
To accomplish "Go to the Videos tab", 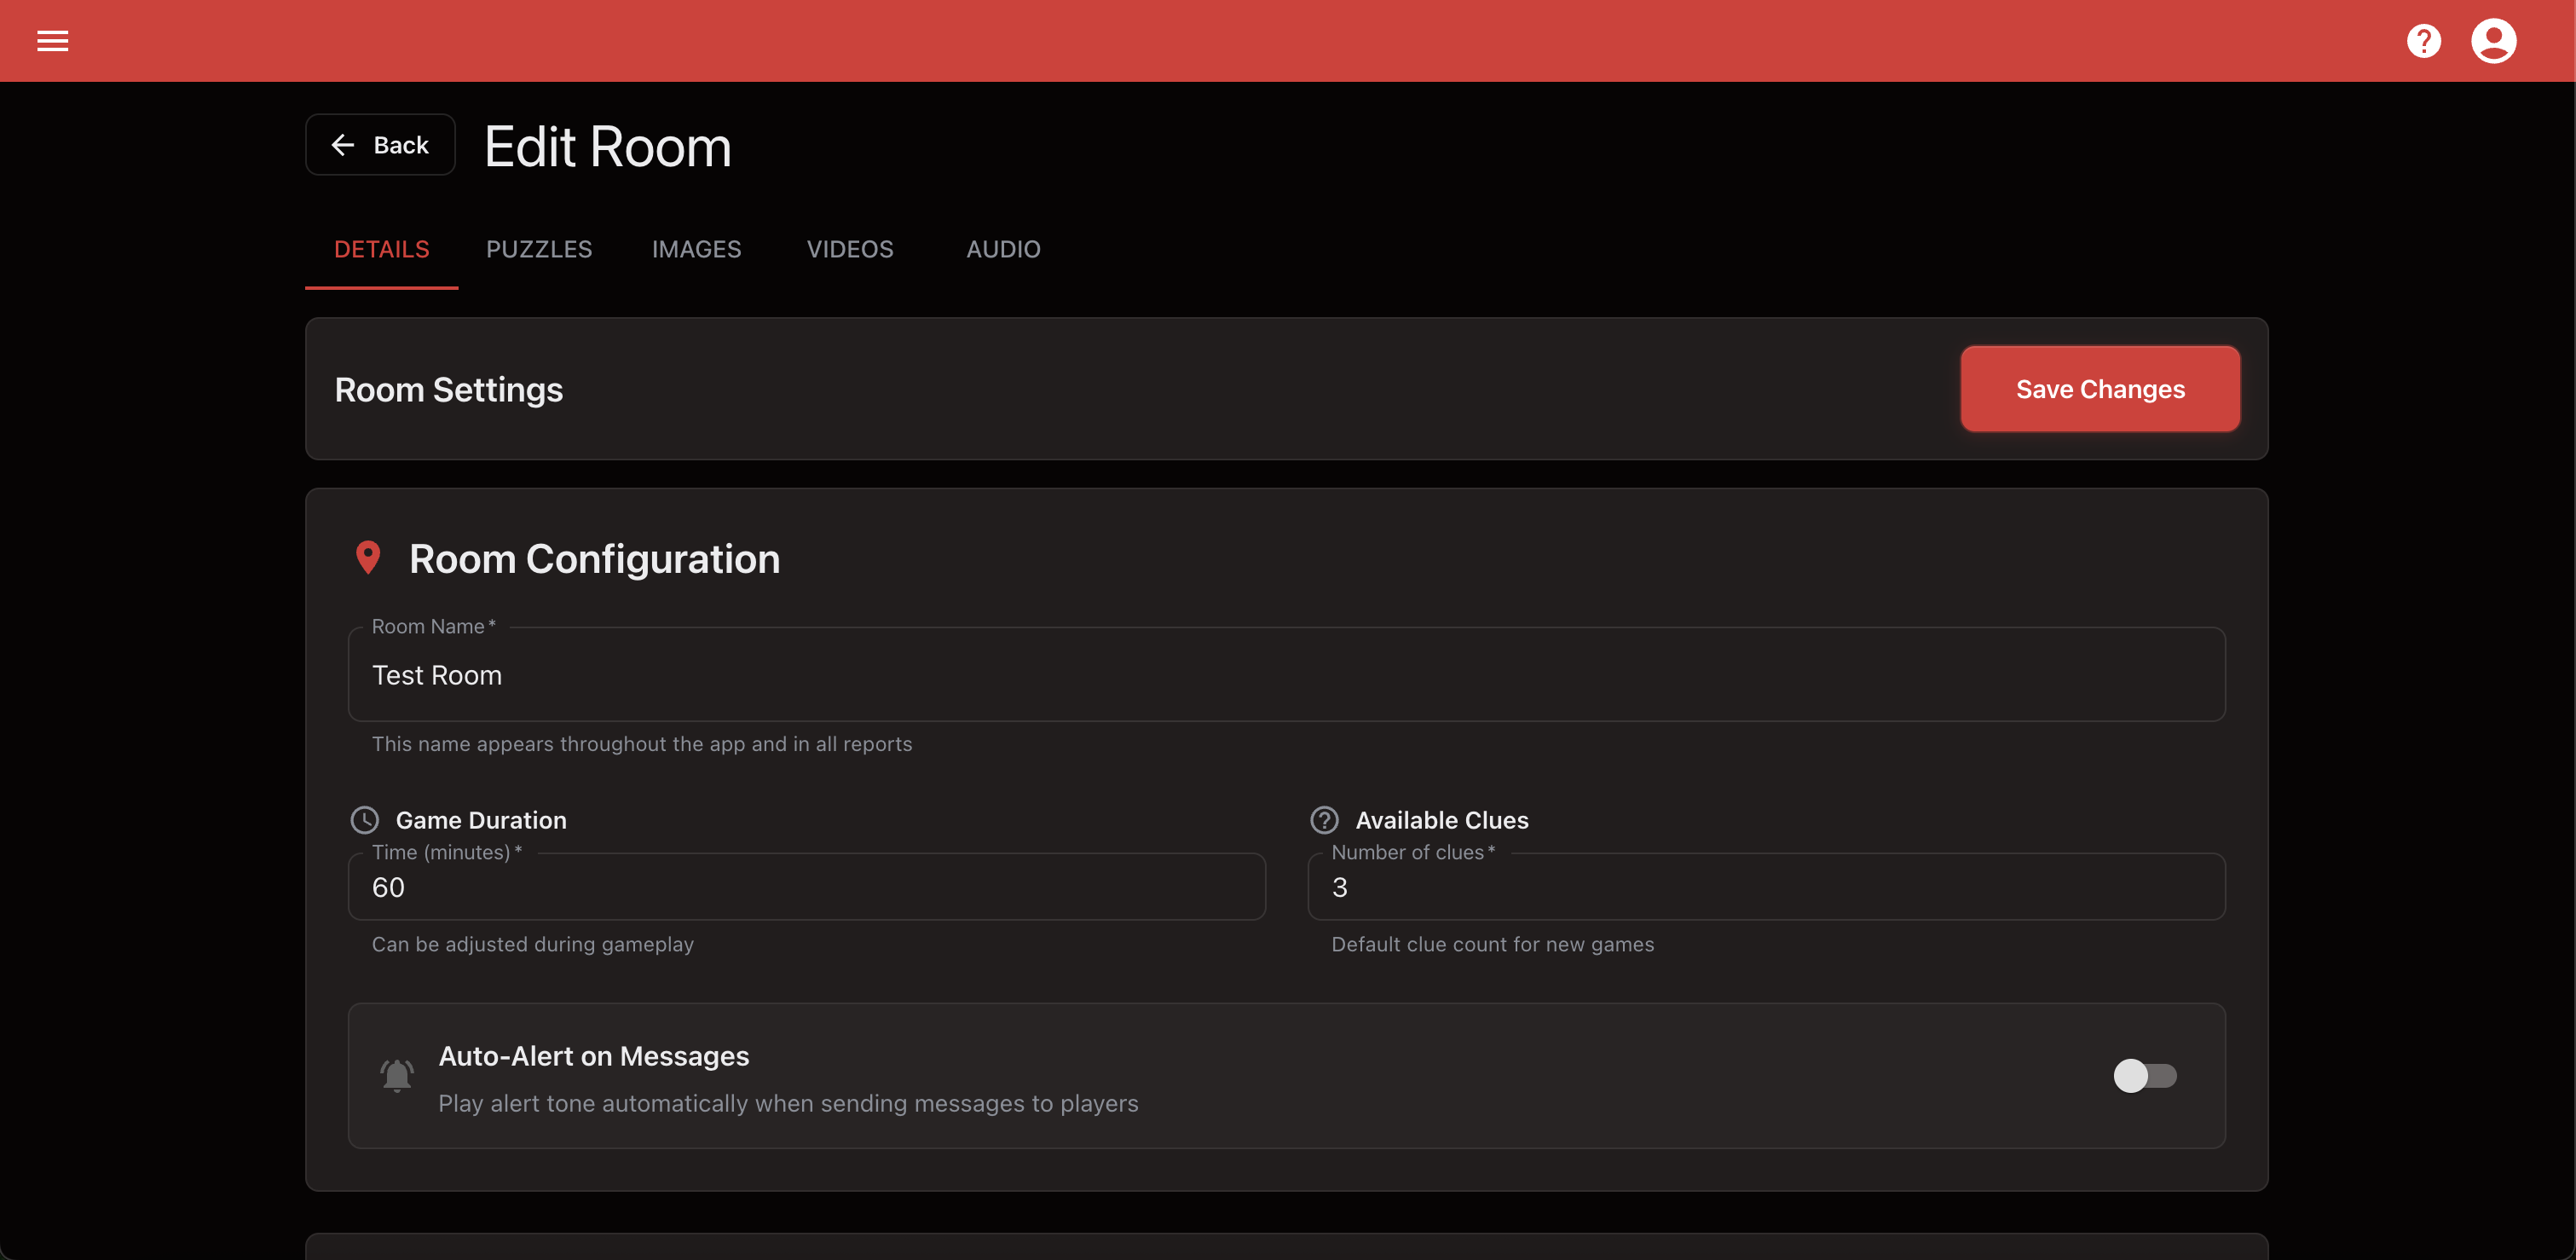I will pos(850,249).
